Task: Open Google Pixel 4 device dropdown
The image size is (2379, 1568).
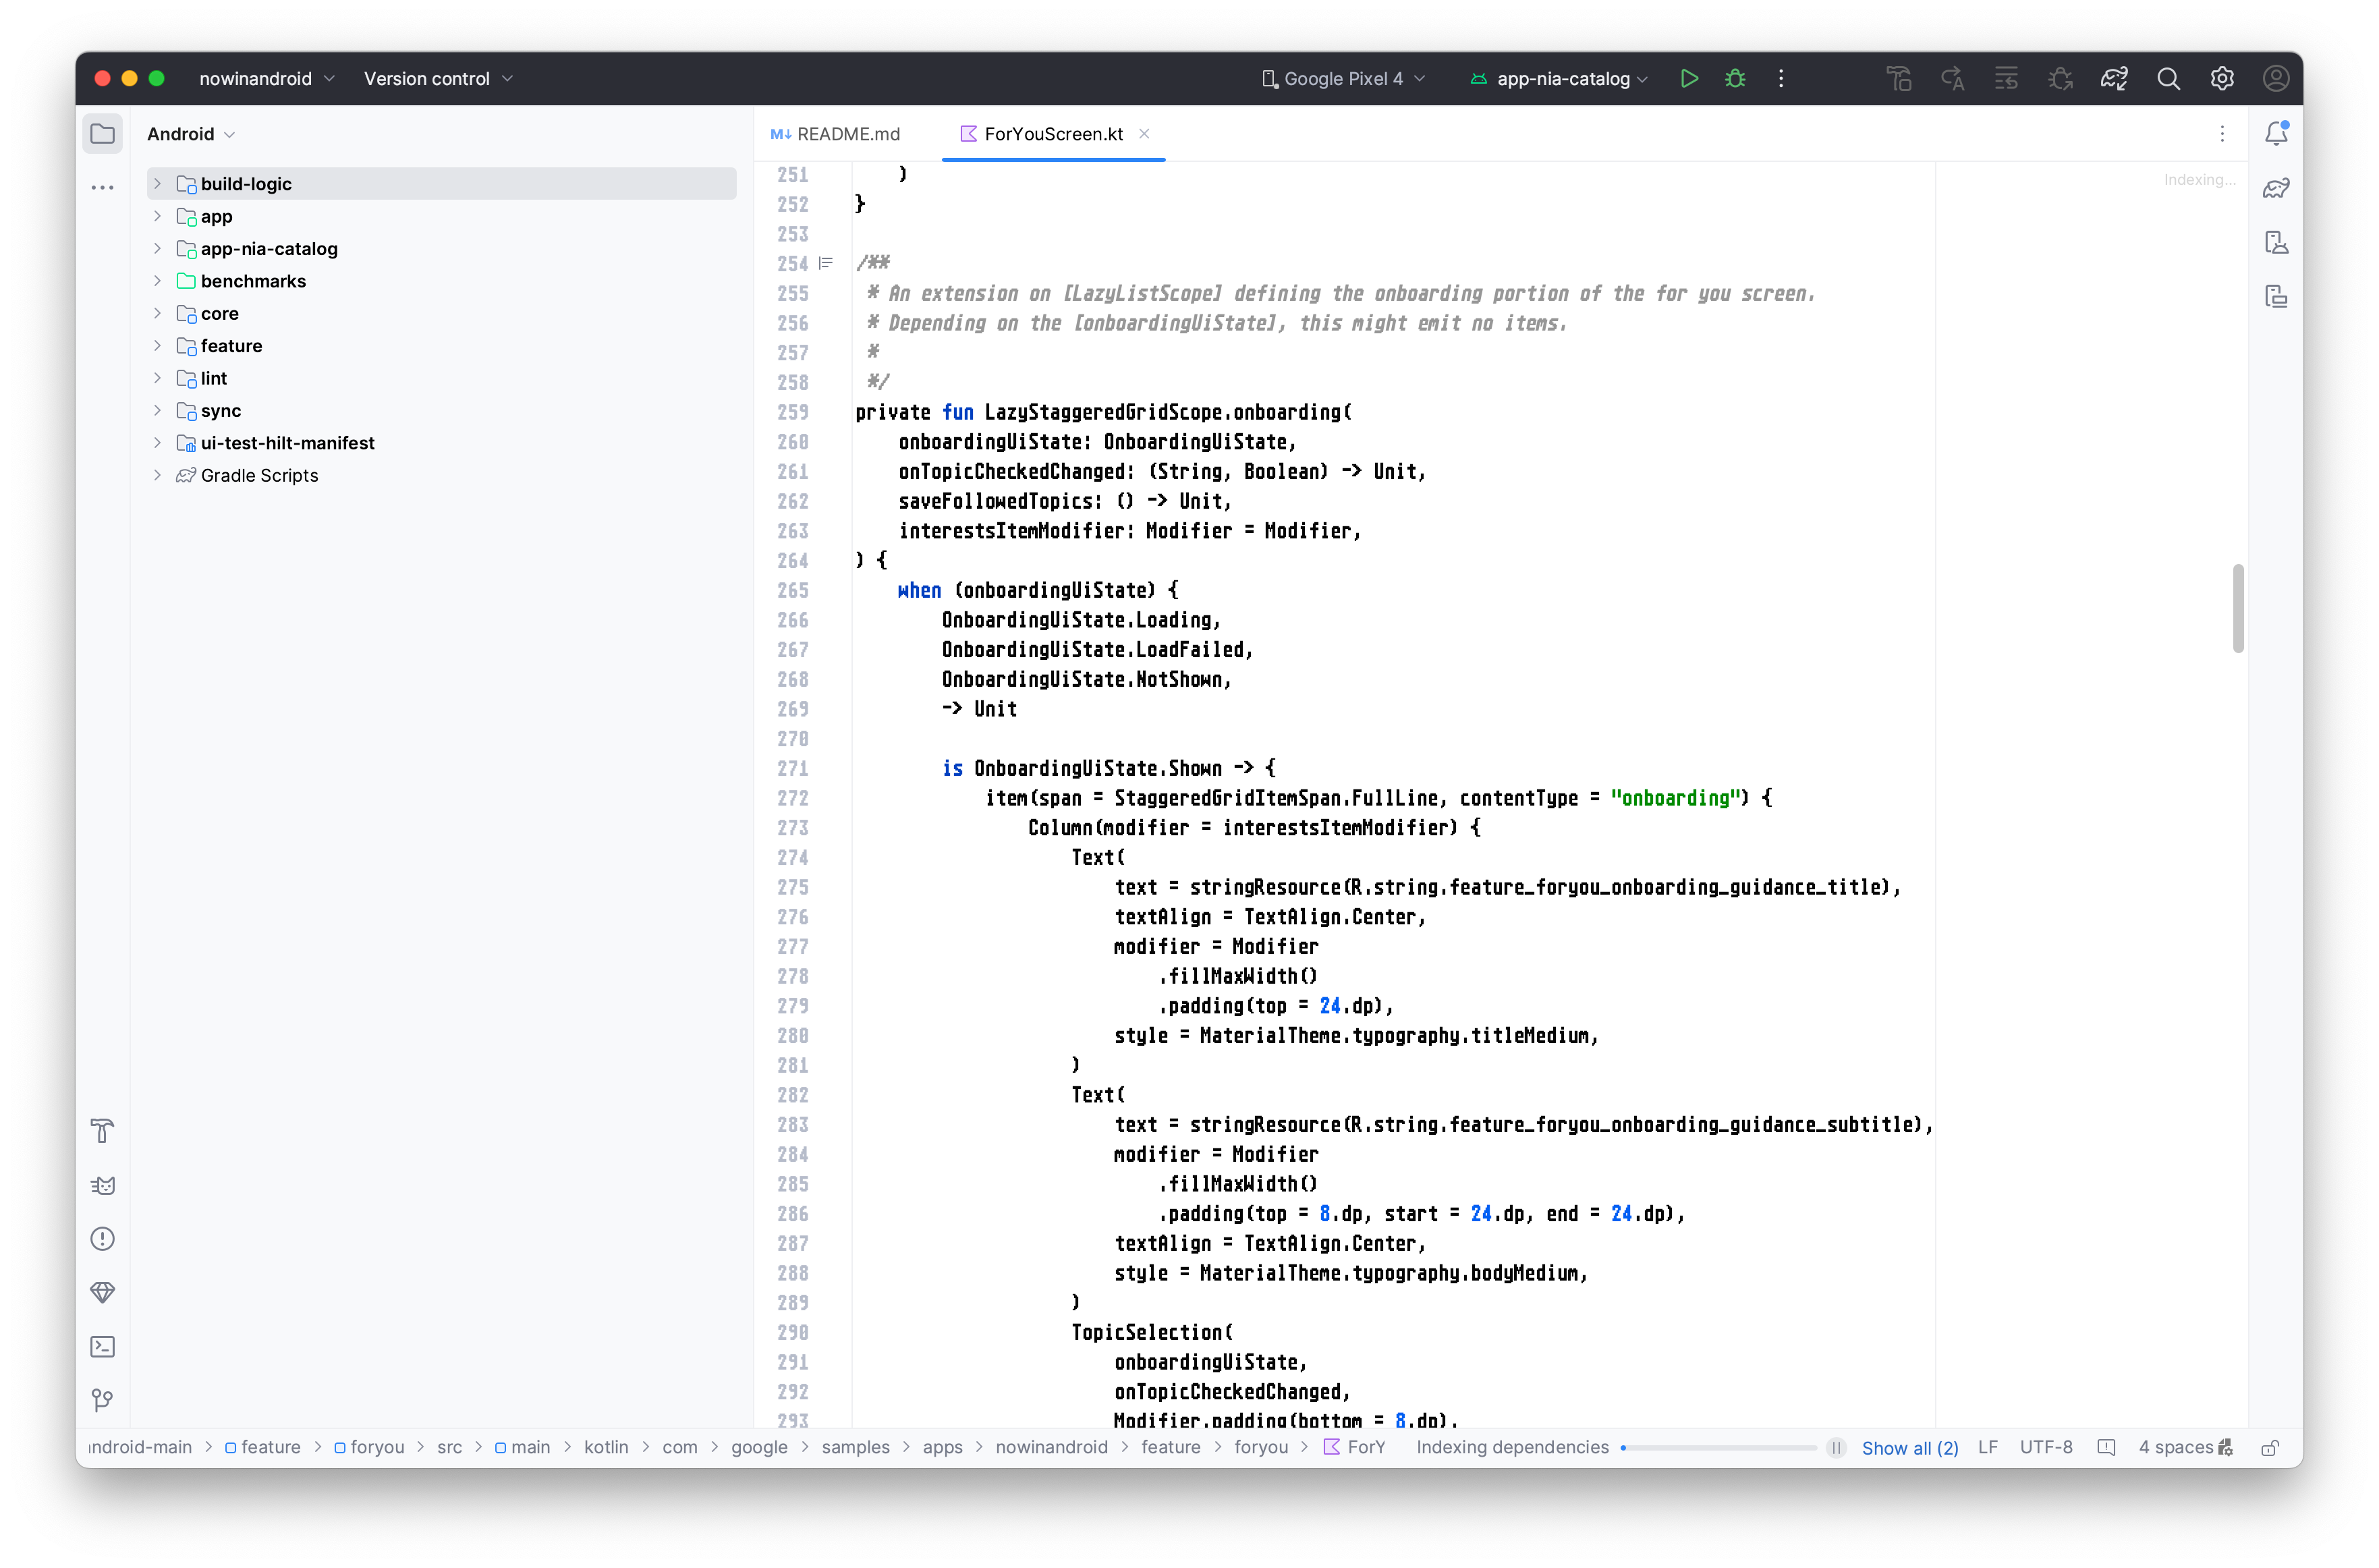Action: [1342, 78]
